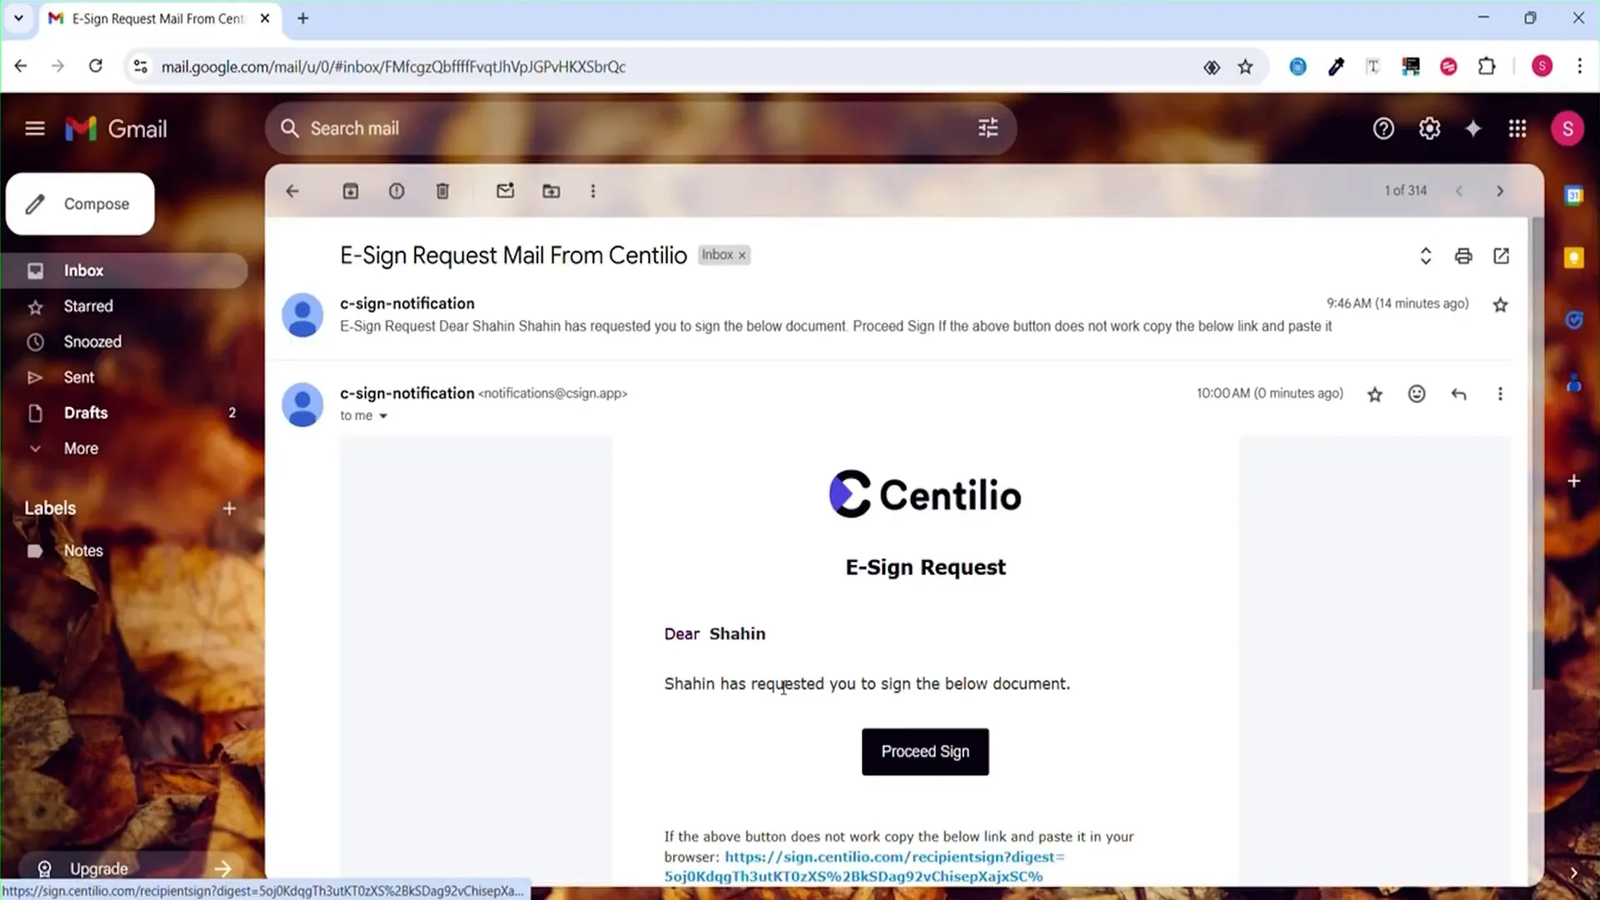View site information icon in address bar
The width and height of the screenshot is (1600, 900).
pos(140,67)
